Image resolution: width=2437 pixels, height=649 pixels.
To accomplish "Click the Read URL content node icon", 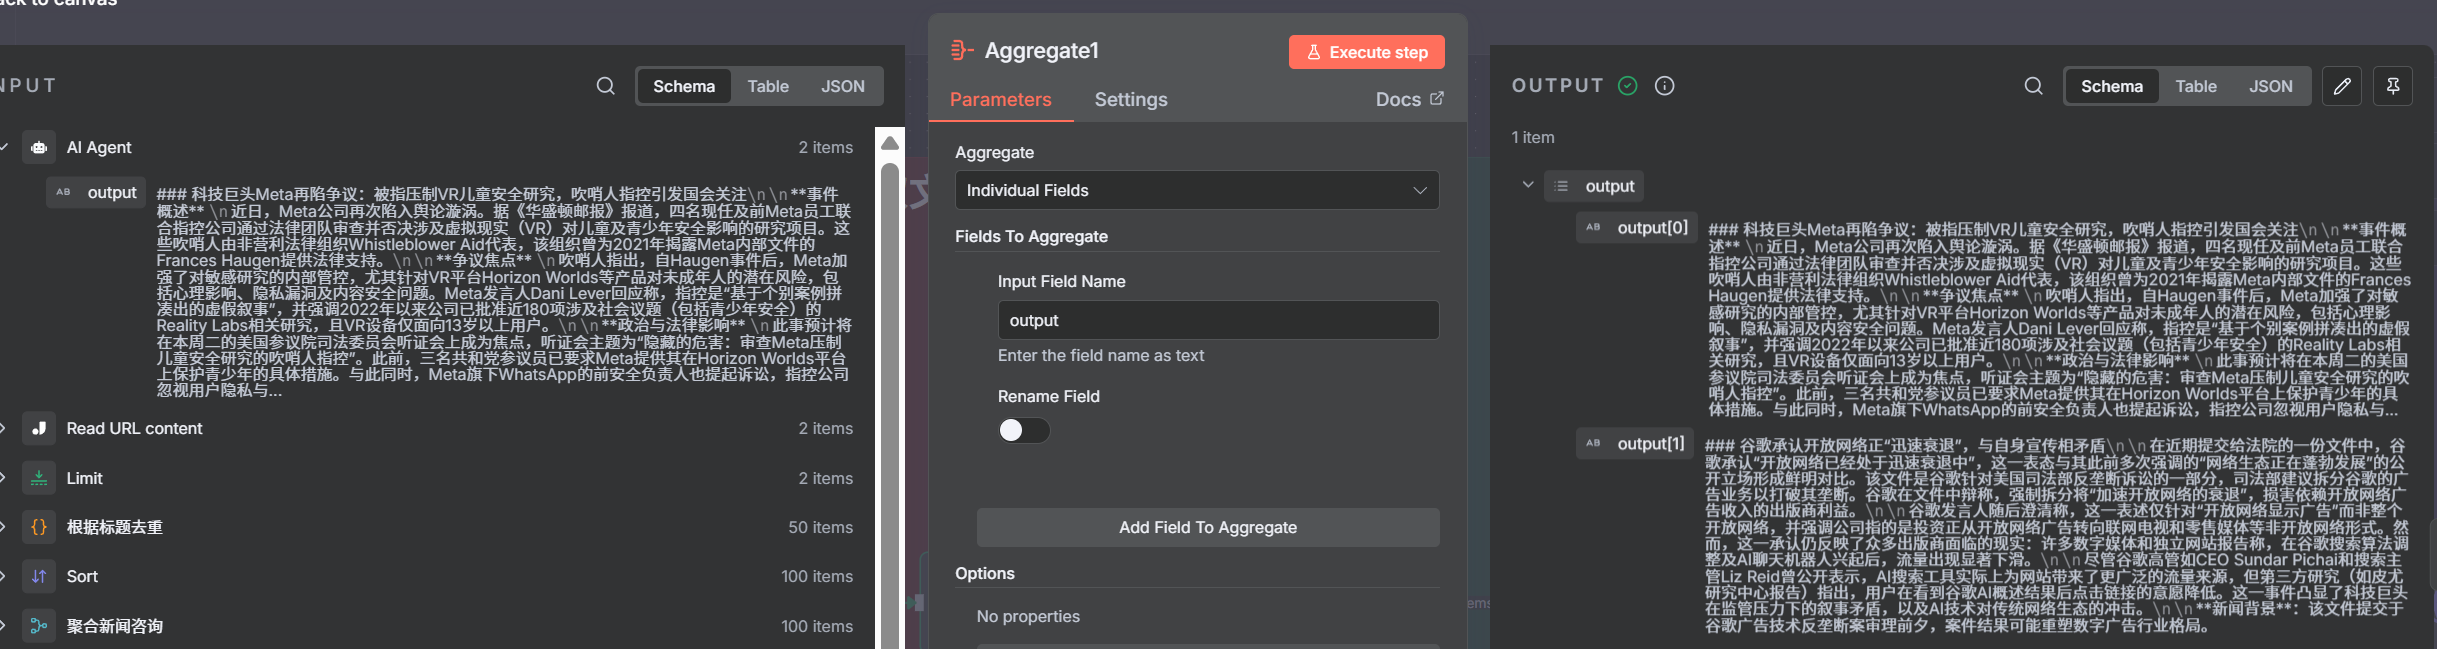I will (39, 428).
